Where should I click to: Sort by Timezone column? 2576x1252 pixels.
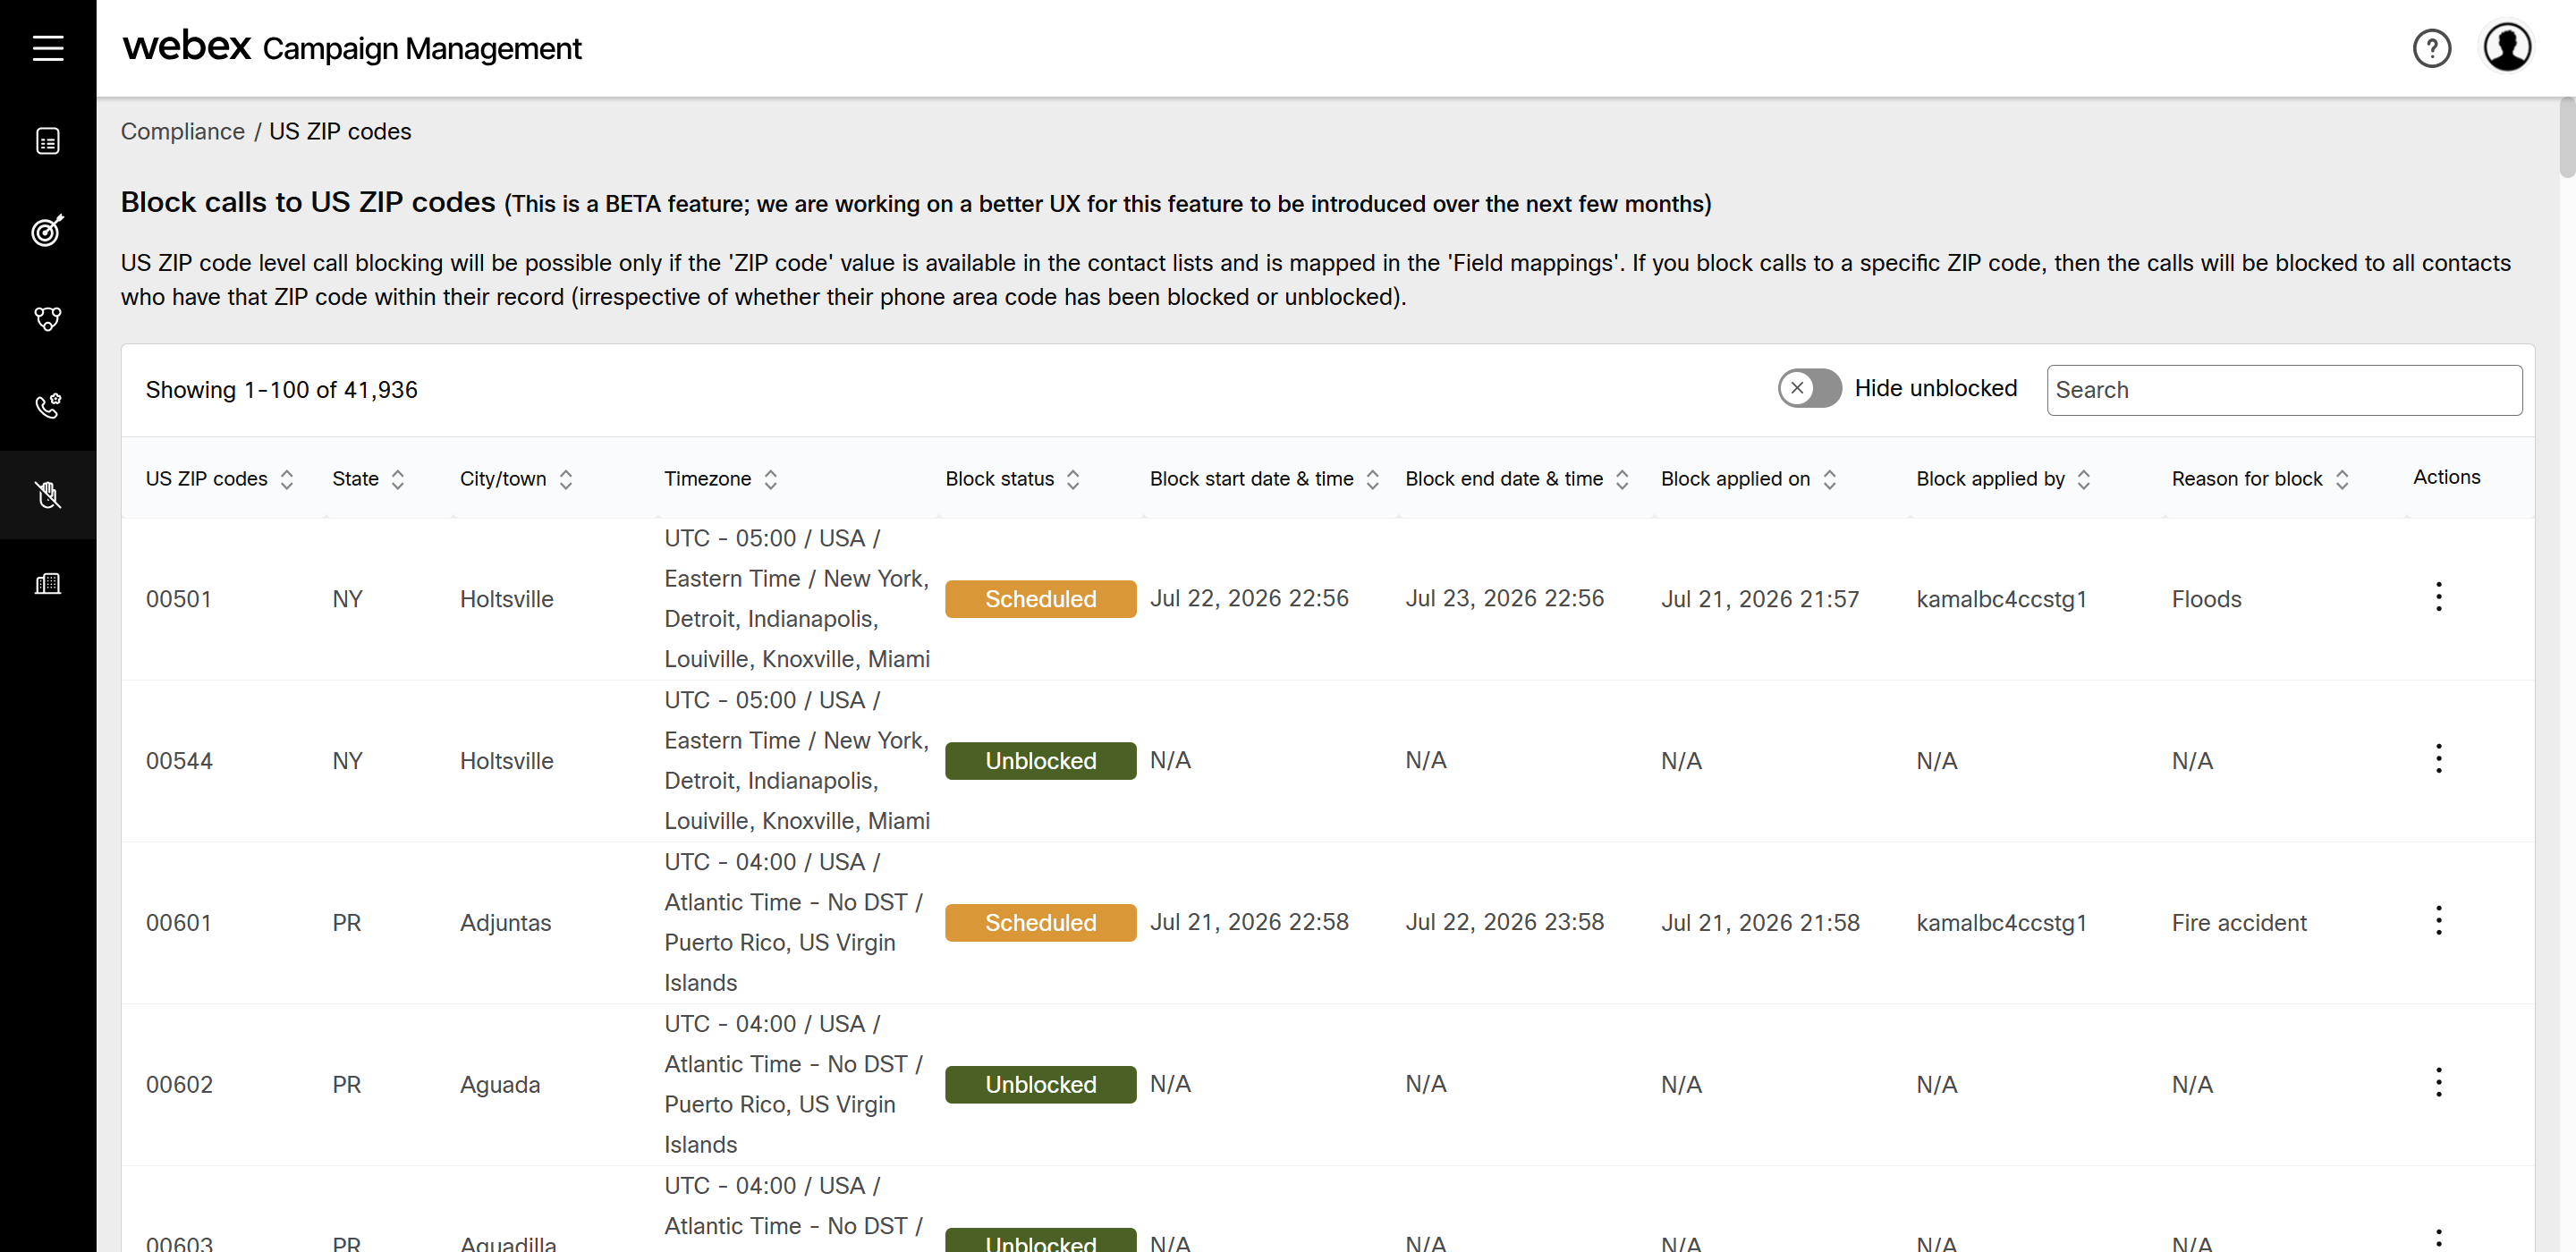pos(771,479)
